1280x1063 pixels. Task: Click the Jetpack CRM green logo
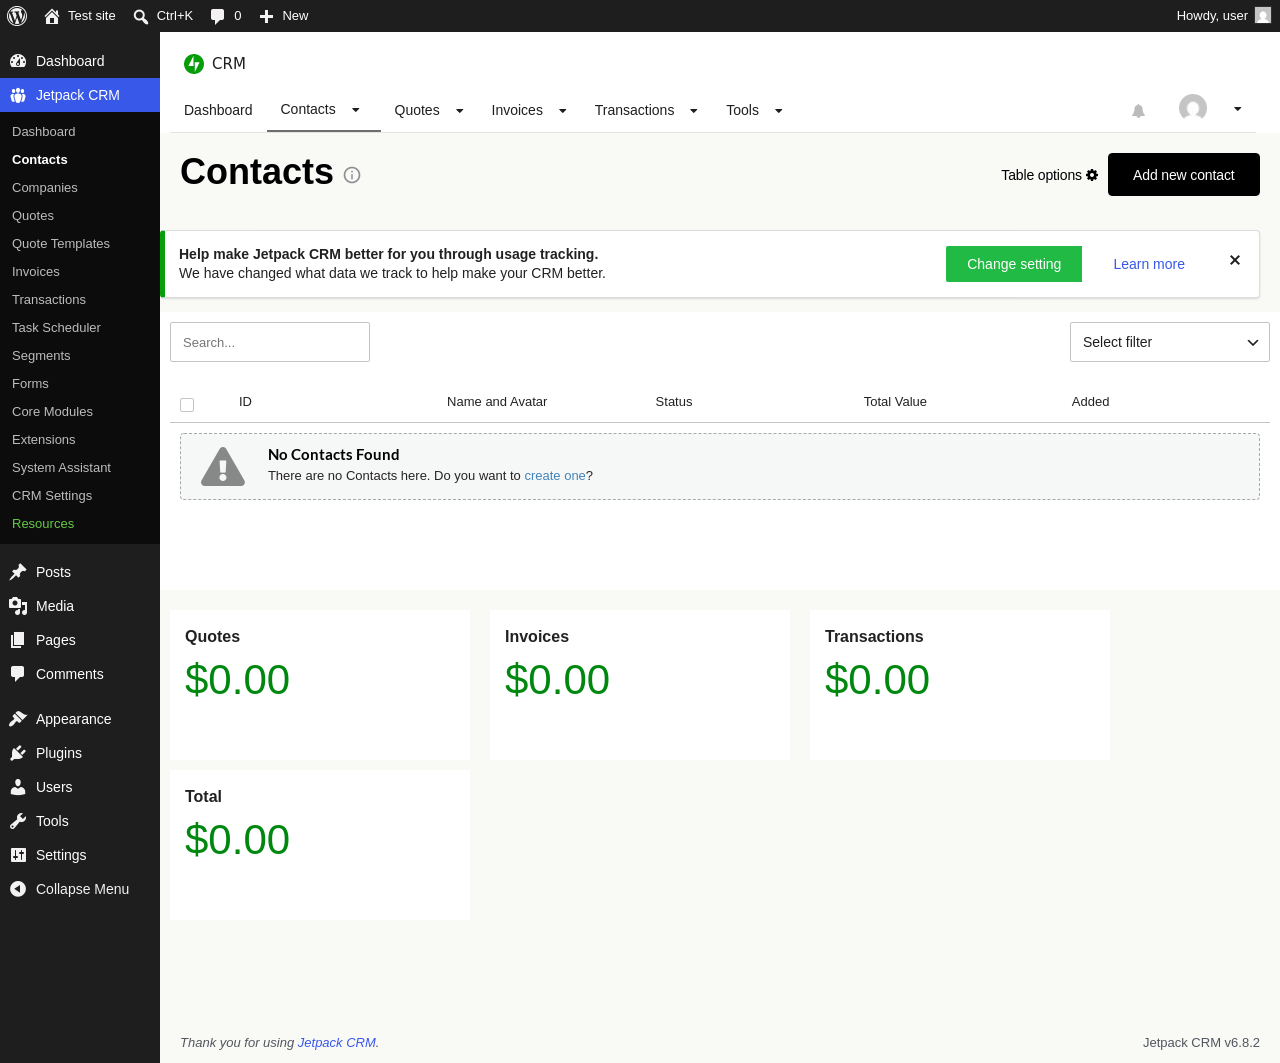tap(194, 64)
